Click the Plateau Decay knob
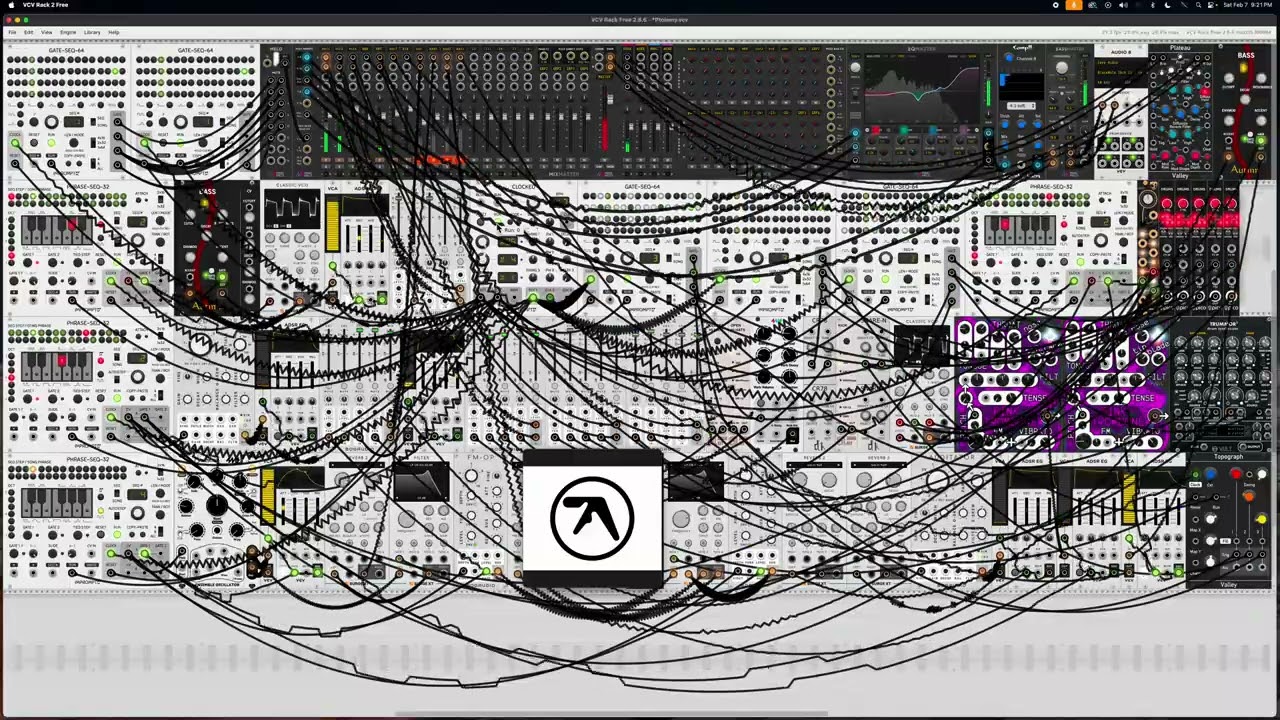1280x720 pixels. pos(1195,110)
